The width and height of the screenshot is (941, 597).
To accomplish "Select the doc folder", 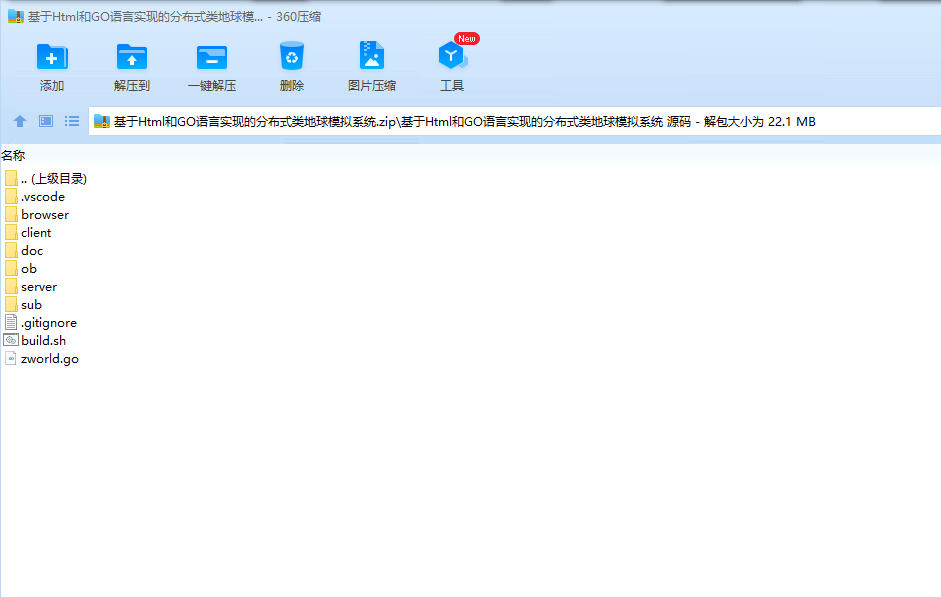I will 32,250.
